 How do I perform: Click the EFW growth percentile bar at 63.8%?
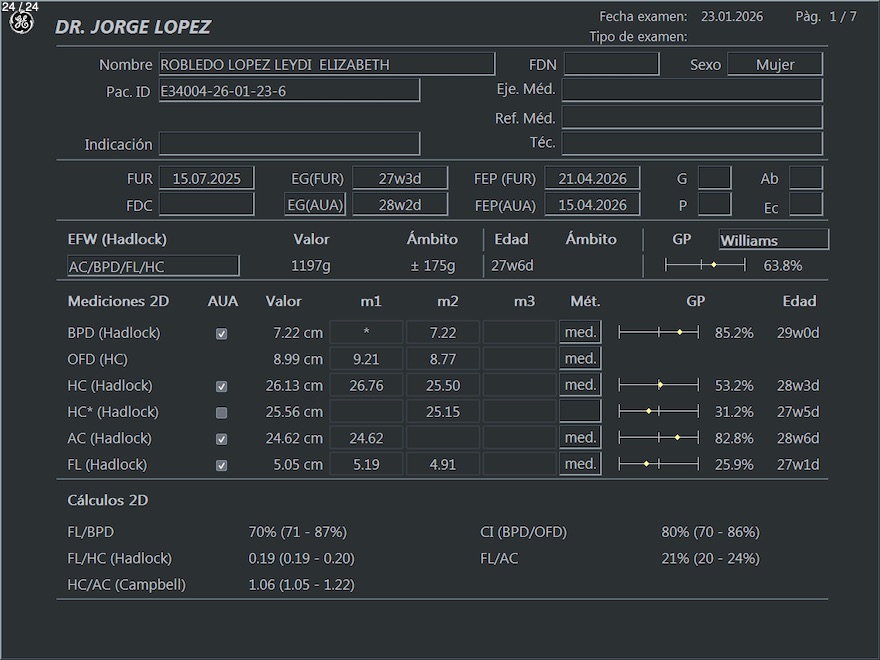705,265
